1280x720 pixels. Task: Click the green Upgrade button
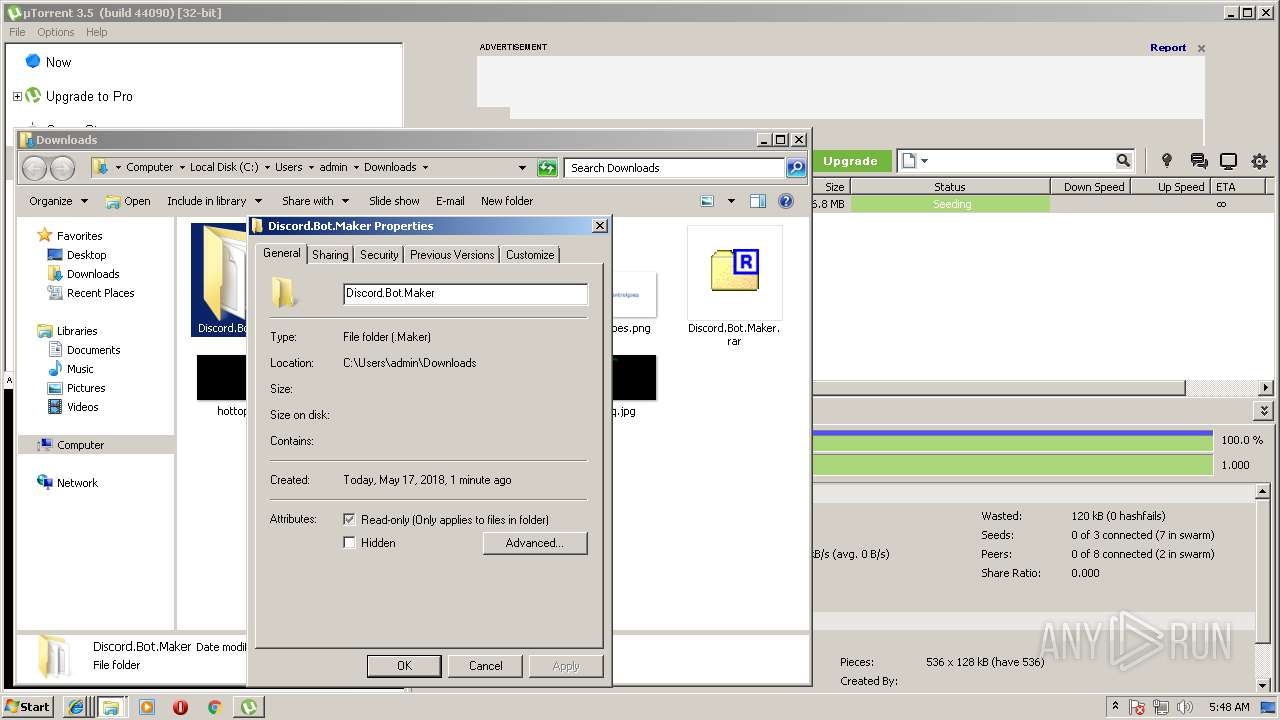click(x=850, y=161)
